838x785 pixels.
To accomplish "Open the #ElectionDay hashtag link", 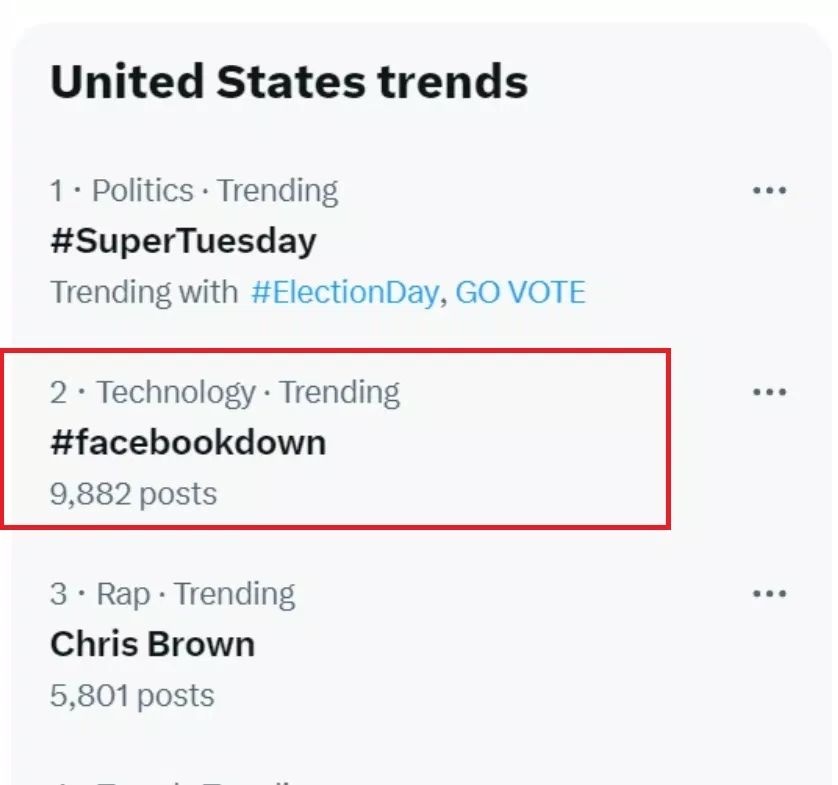I will pyautogui.click(x=344, y=292).
